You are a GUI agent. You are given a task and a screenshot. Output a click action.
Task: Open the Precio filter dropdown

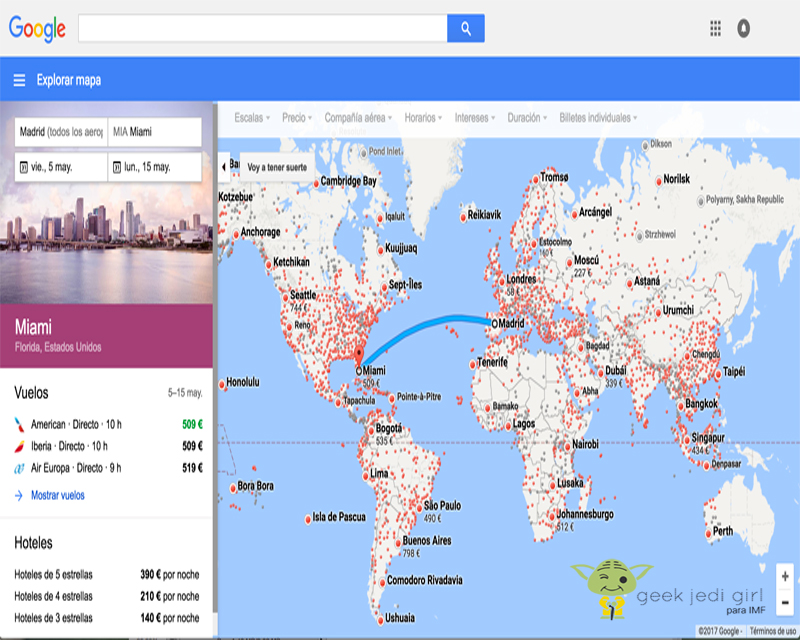[297, 118]
